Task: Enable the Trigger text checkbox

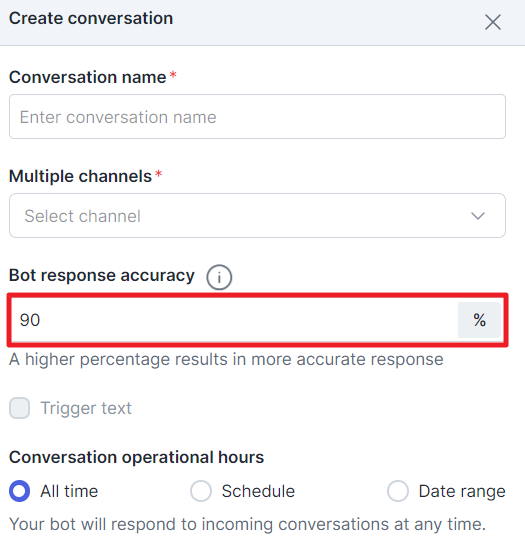Action: coord(19,408)
